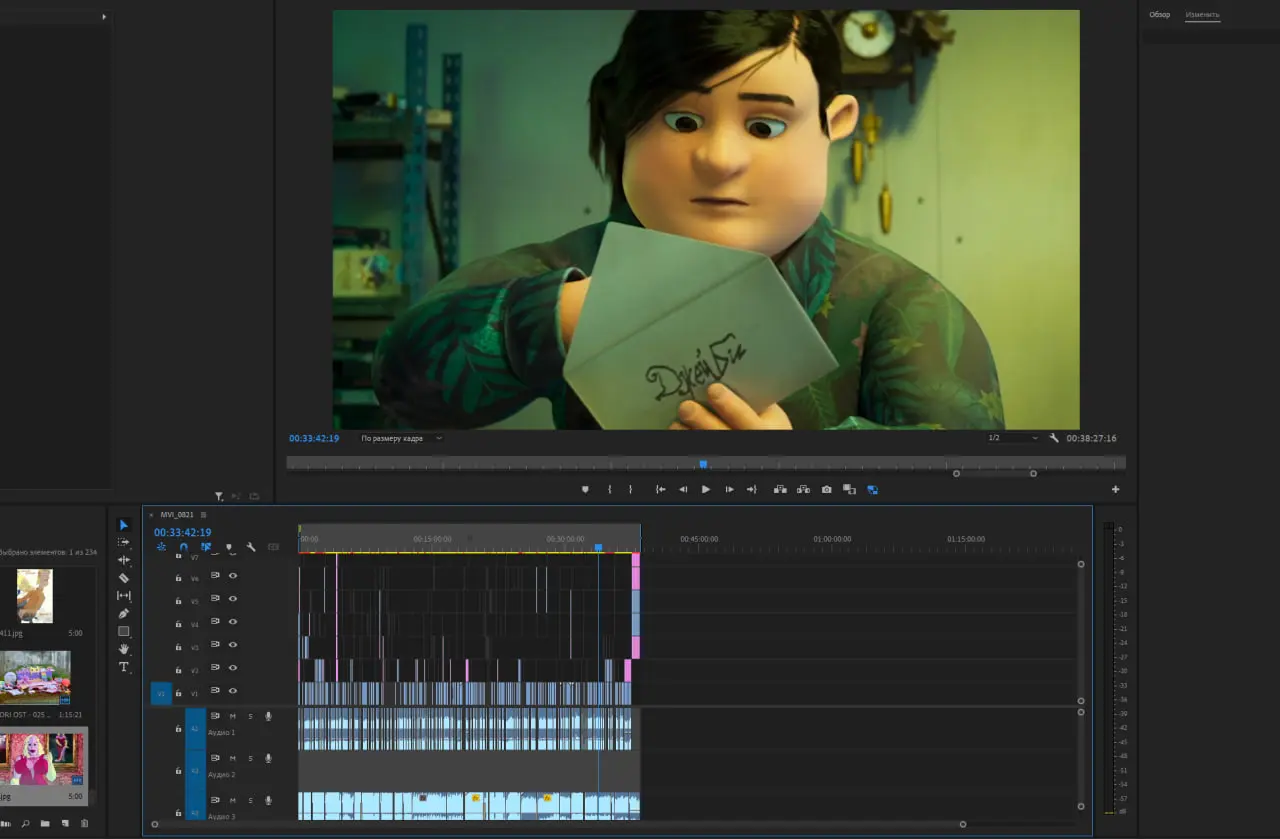Mute audio track Аудио 1
Screen dimensions: 1280x839
[233, 716]
